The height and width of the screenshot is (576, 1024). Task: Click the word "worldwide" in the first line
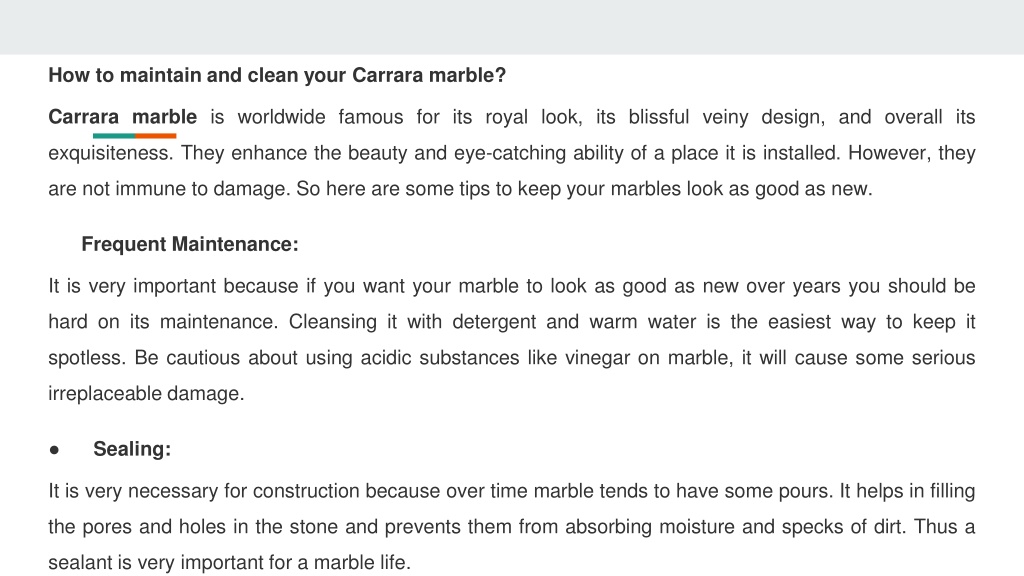281,117
